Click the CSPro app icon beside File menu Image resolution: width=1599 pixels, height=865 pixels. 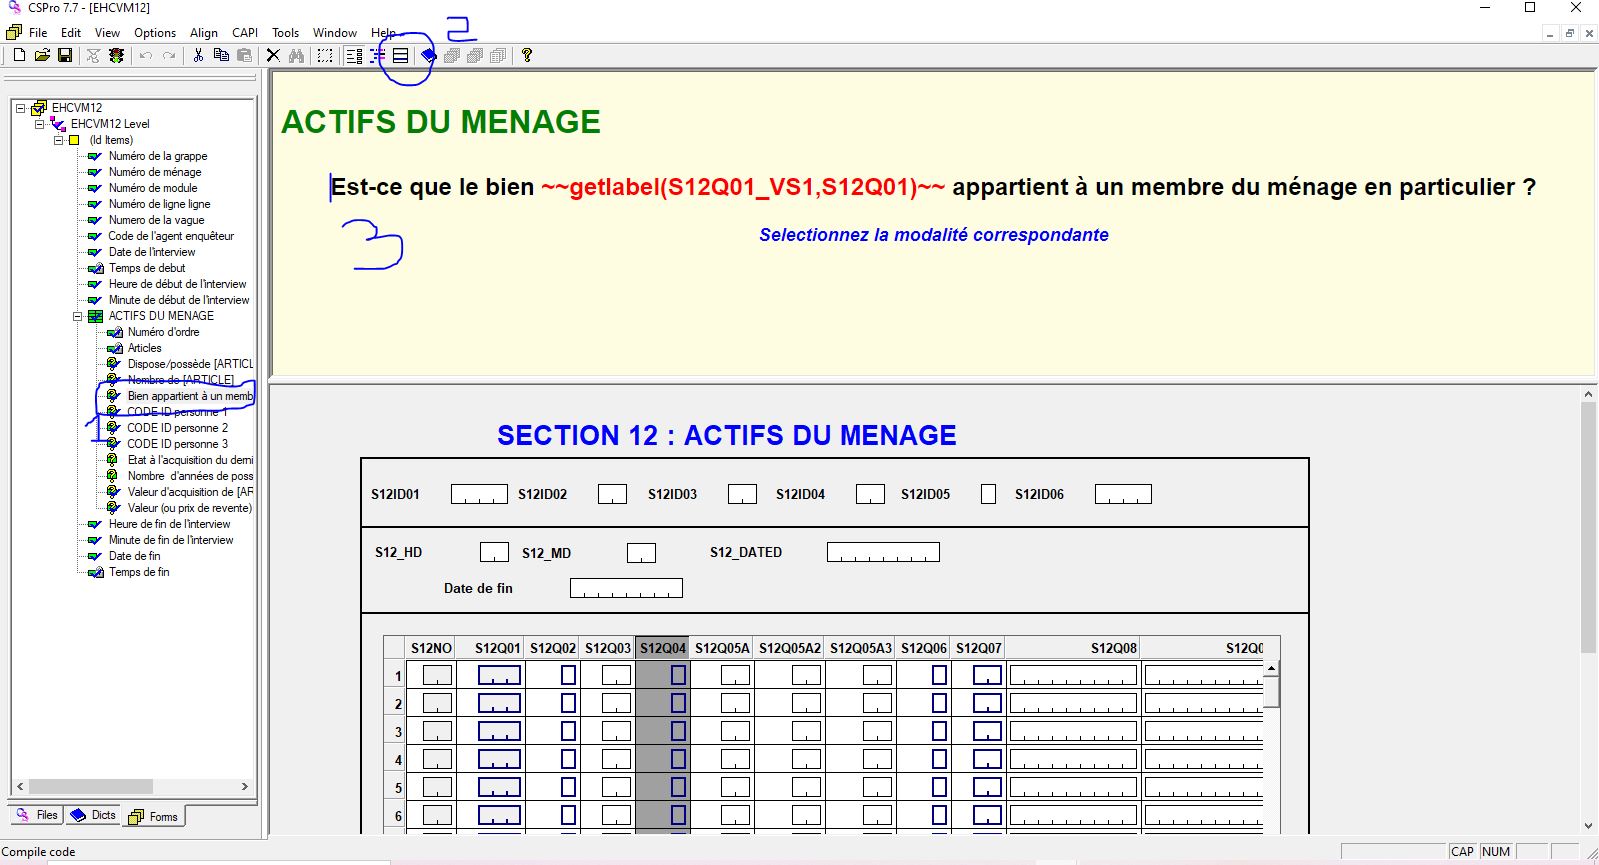tap(14, 32)
